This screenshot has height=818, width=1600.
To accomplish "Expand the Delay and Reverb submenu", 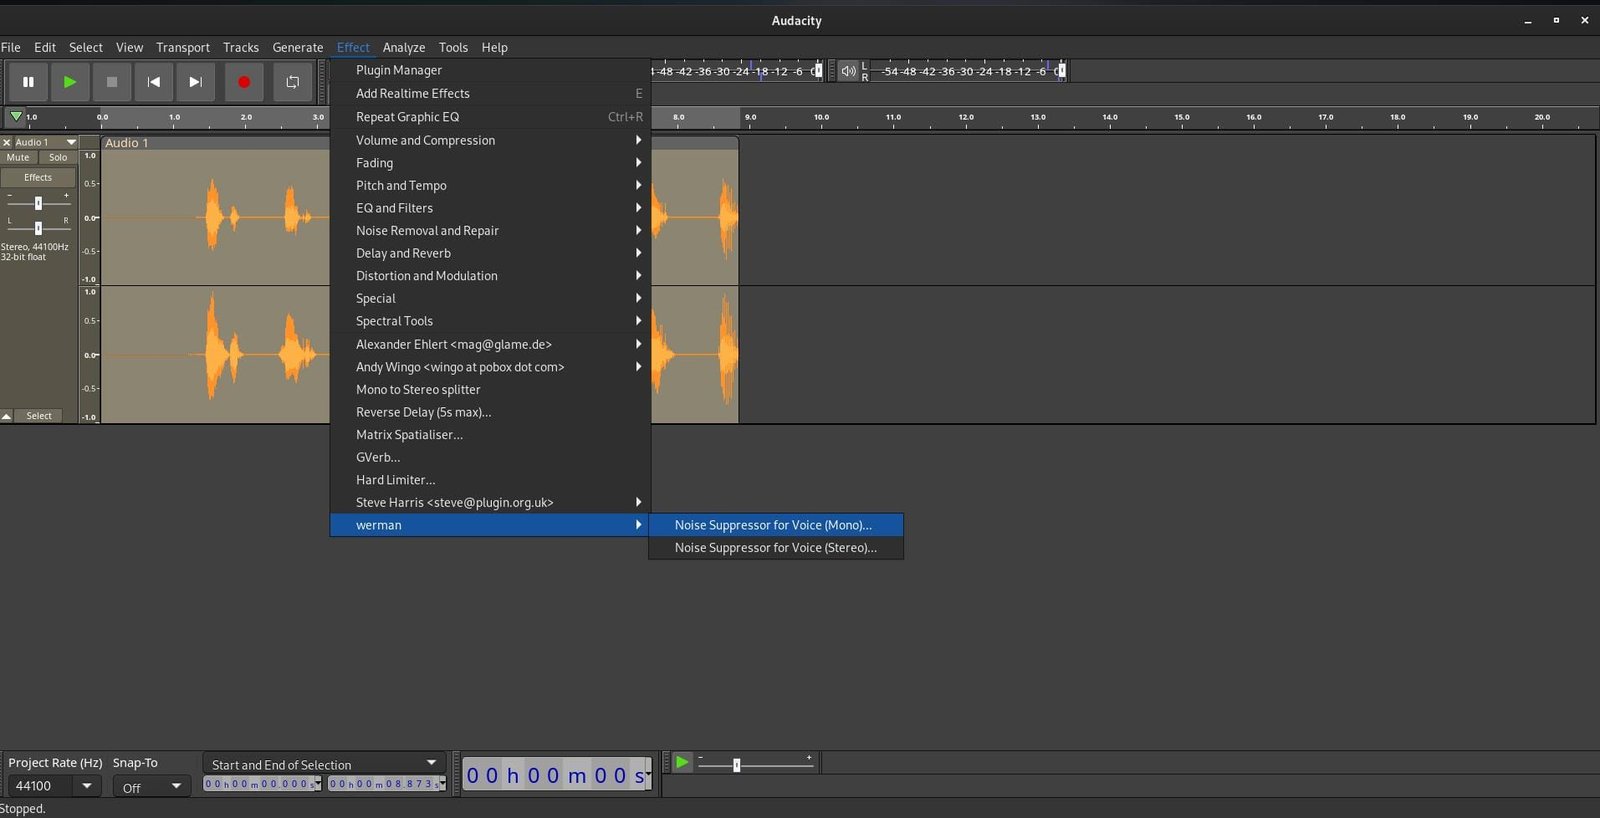I will pos(490,253).
